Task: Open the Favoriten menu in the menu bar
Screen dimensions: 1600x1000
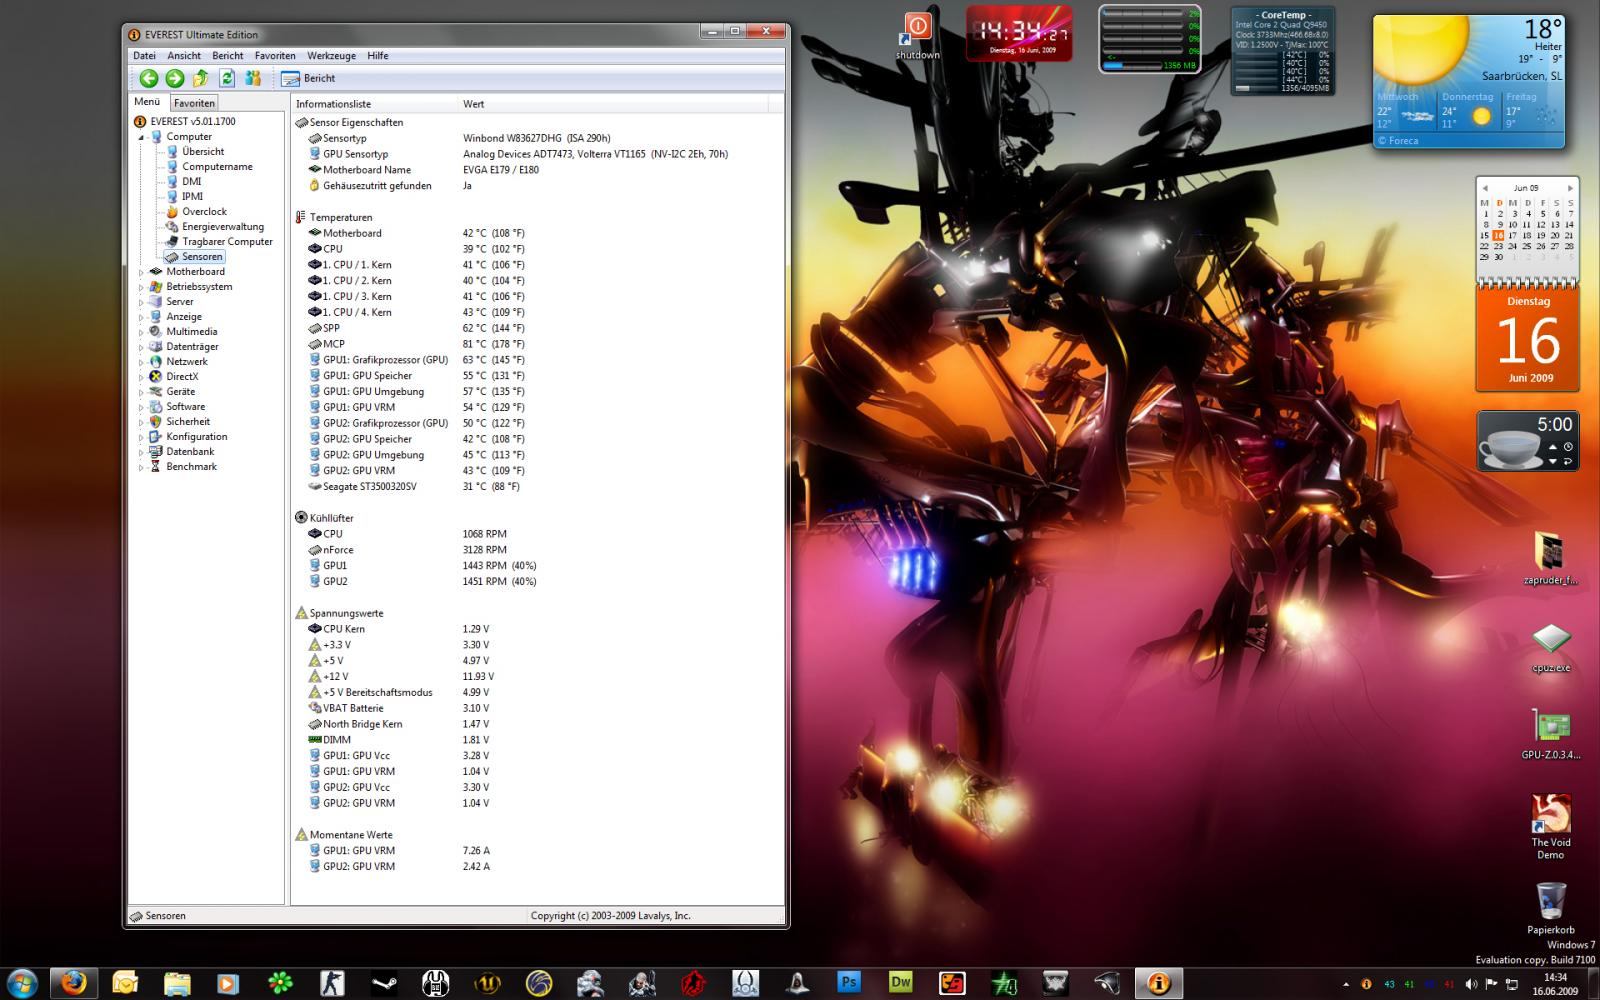Action: pos(275,56)
